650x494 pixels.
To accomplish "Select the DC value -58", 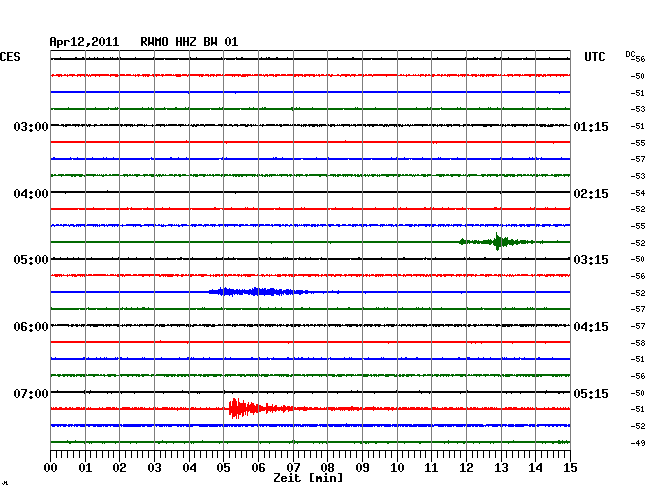I will [638, 343].
